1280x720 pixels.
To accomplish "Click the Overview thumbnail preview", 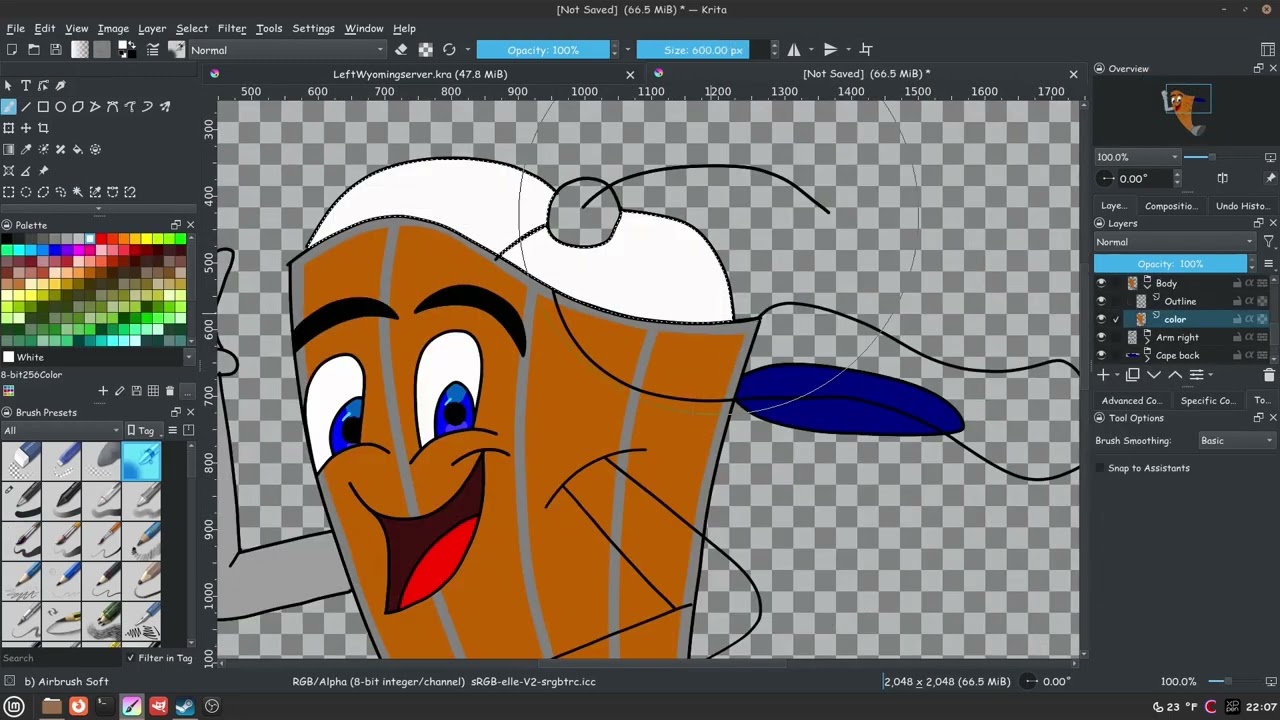I will (1185, 108).
